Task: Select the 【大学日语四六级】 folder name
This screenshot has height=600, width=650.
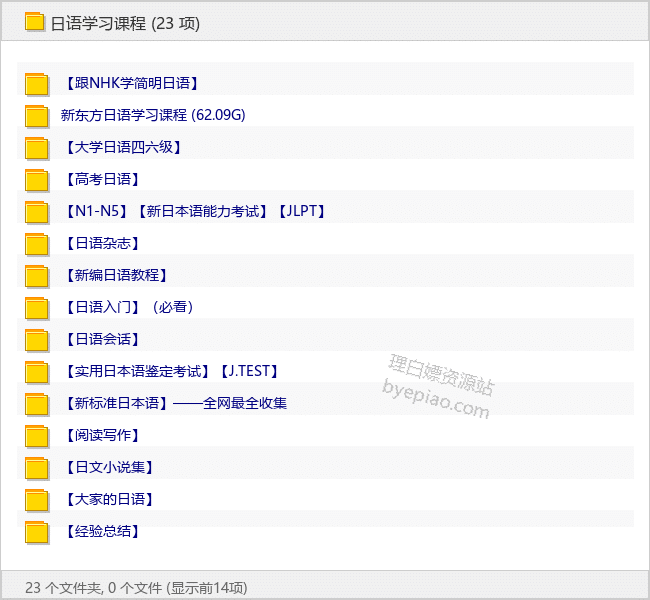Action: pos(124,147)
